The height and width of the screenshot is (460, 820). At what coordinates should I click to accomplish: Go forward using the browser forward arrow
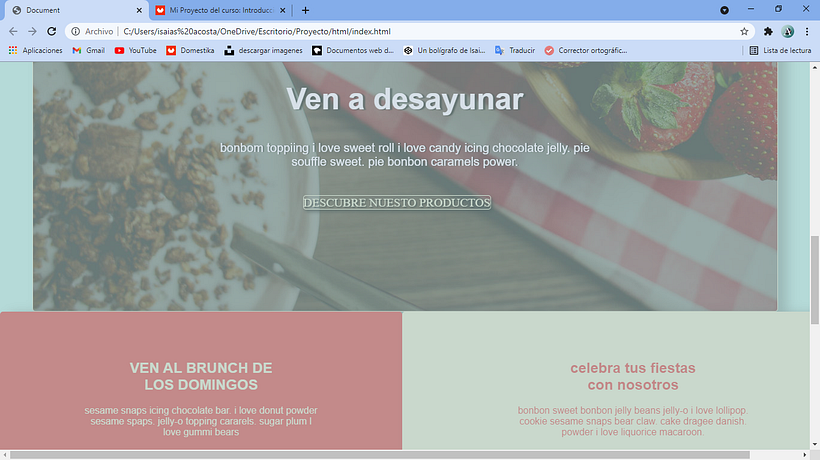[x=32, y=31]
